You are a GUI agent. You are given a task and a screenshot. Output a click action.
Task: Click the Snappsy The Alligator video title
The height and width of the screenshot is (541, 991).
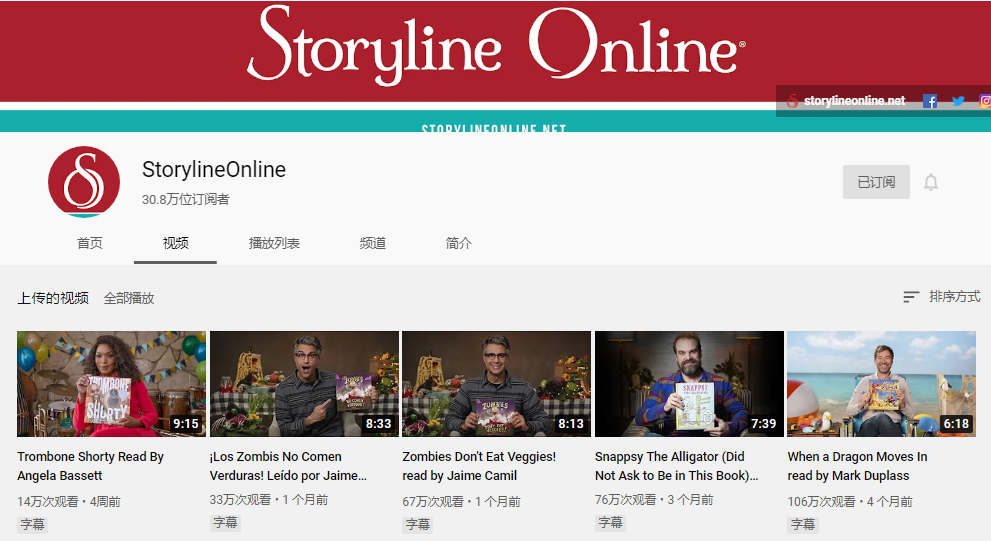[x=676, y=466]
